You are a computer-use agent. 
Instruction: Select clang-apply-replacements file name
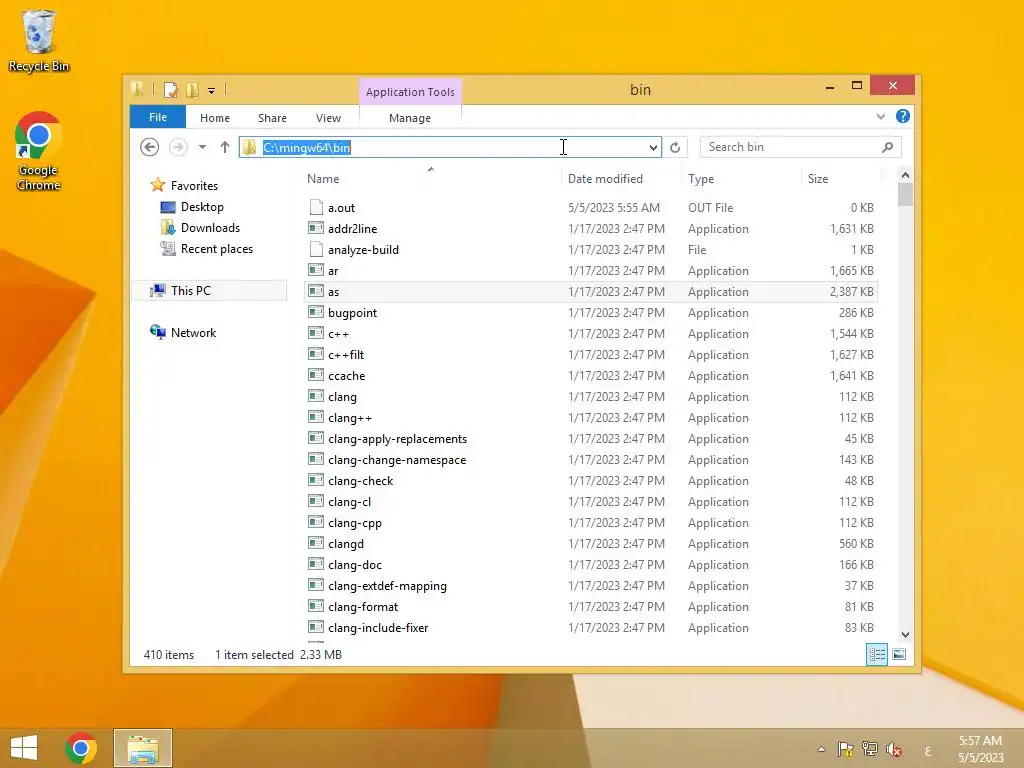397,439
